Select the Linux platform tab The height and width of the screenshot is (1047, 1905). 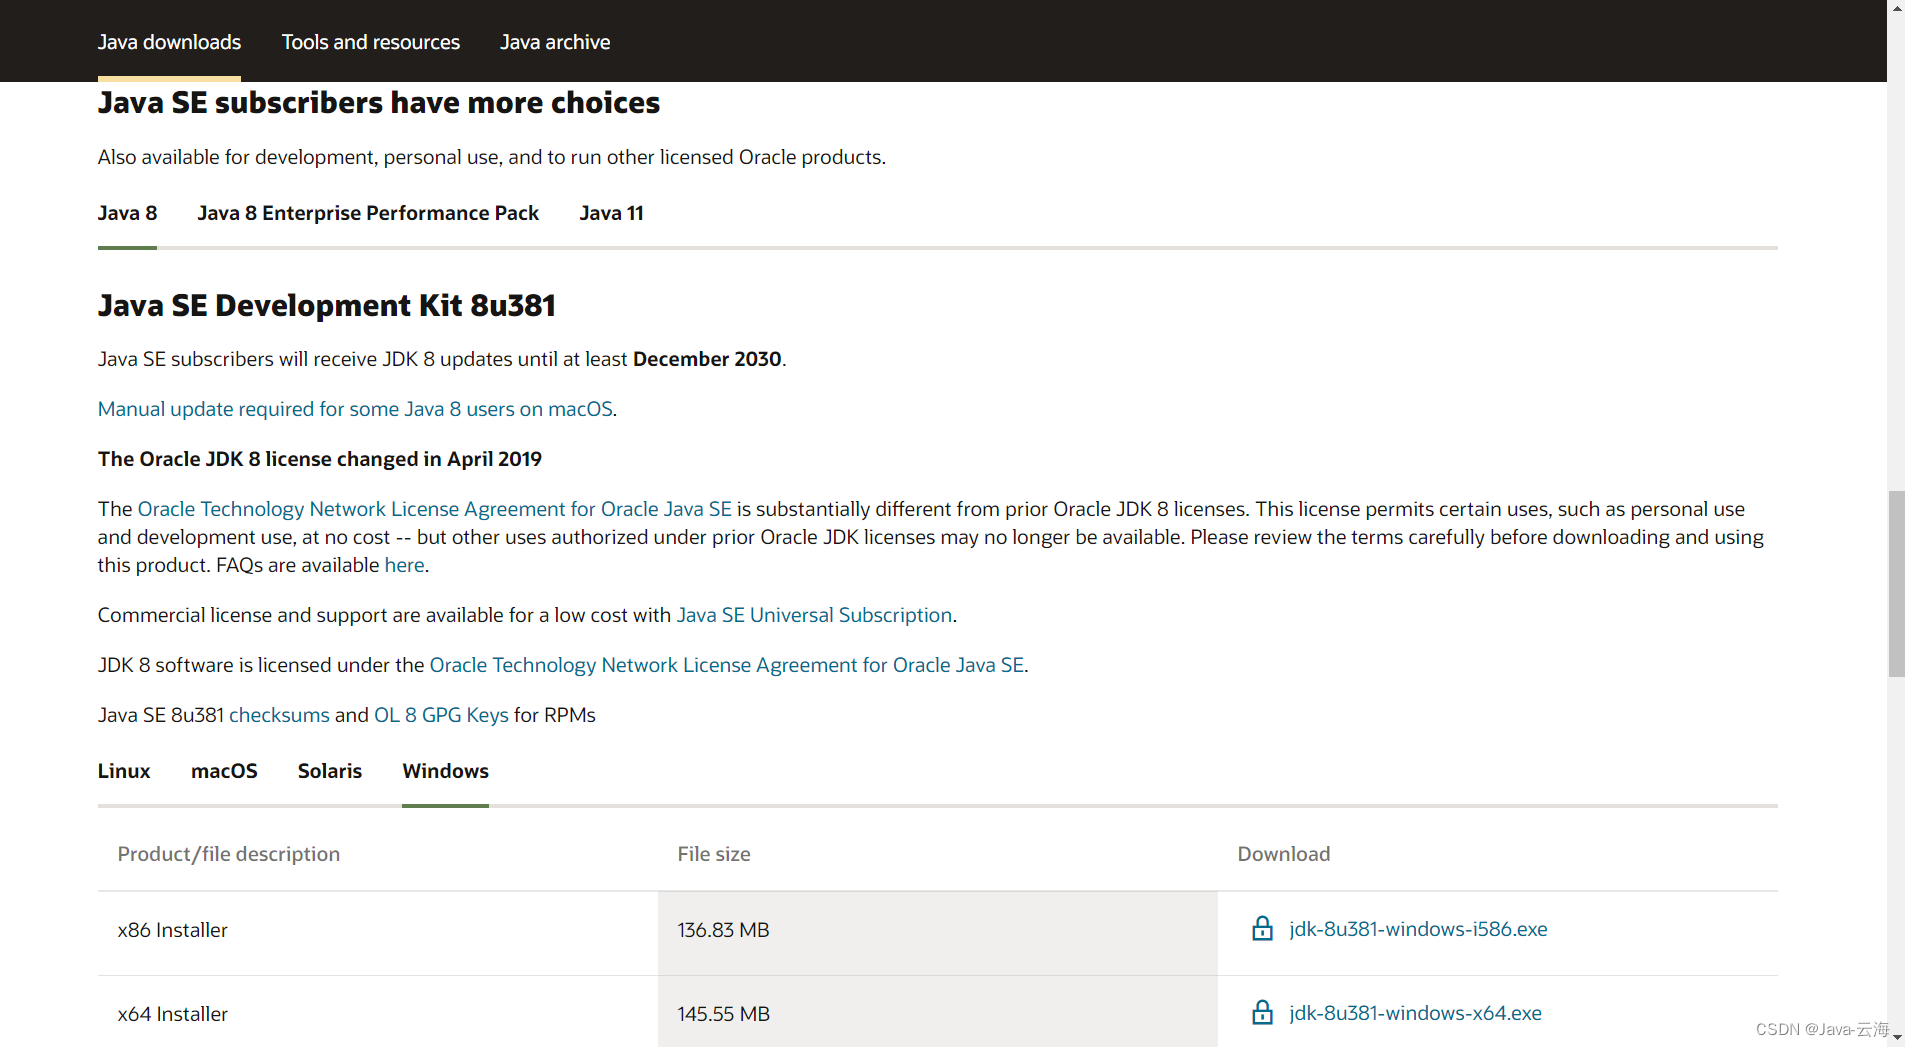coord(124,771)
